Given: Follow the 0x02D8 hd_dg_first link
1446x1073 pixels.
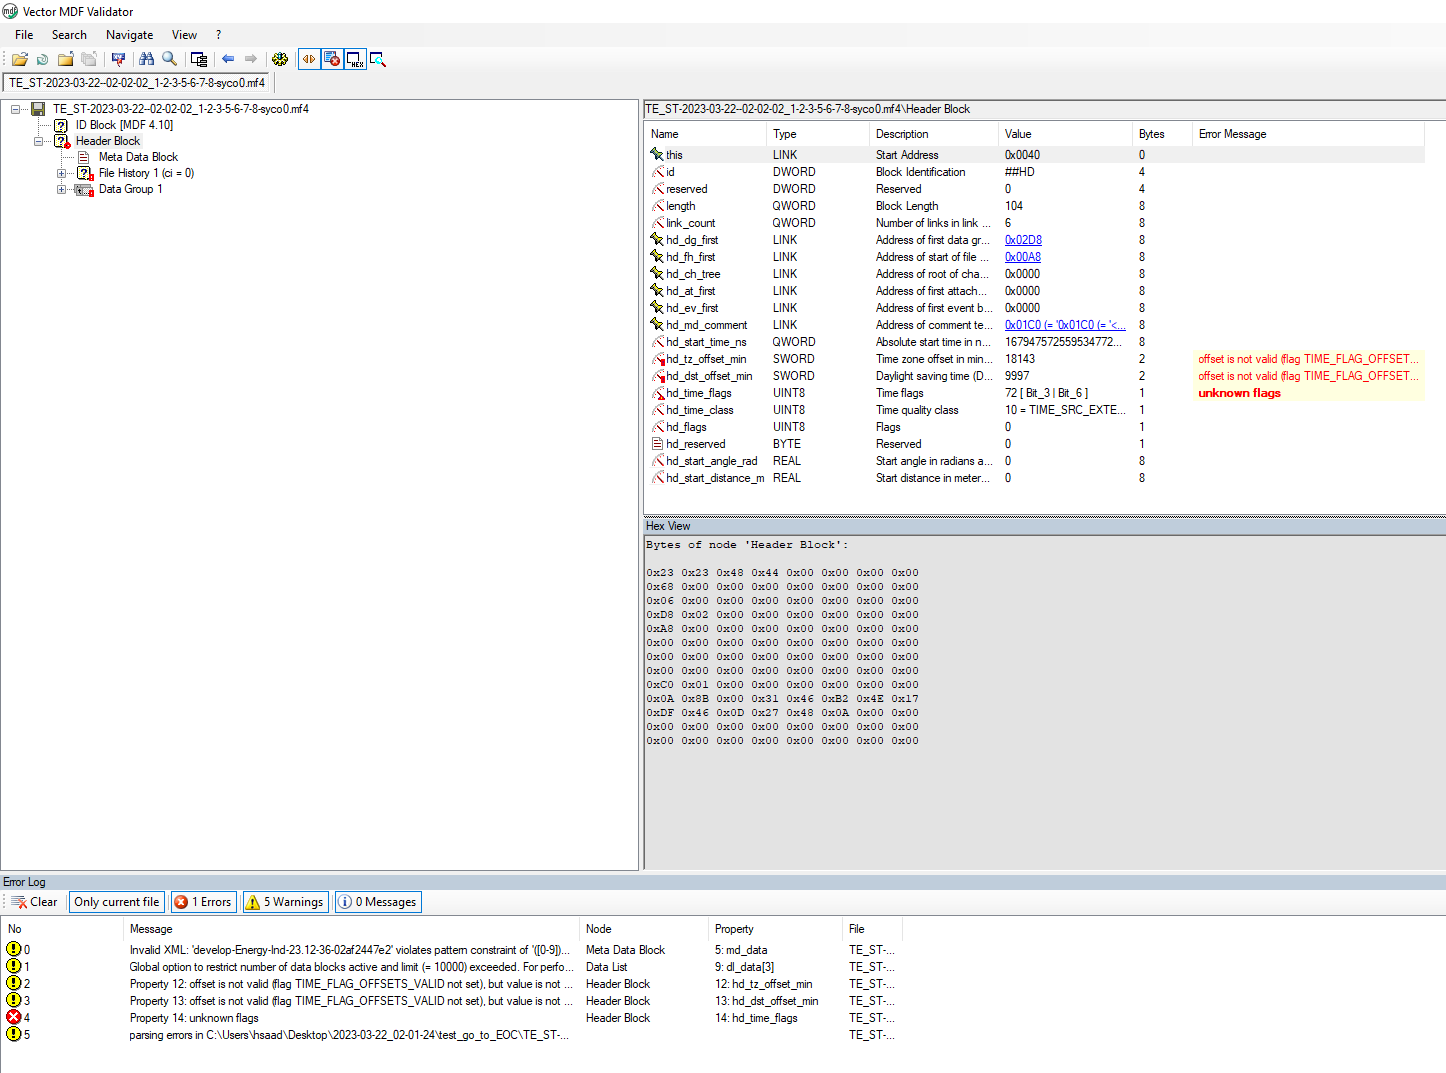Looking at the screenshot, I should tap(1022, 239).
